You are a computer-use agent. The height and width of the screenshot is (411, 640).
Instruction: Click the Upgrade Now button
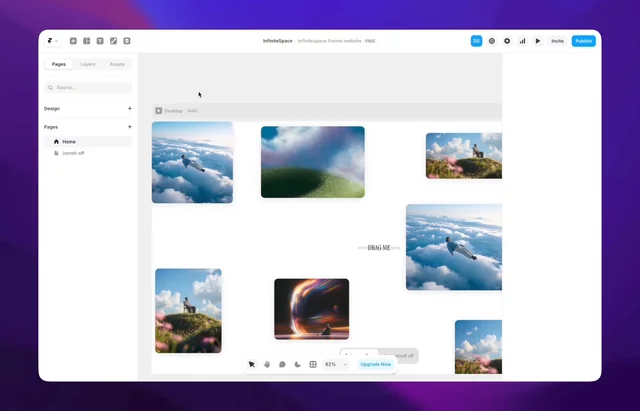click(376, 364)
